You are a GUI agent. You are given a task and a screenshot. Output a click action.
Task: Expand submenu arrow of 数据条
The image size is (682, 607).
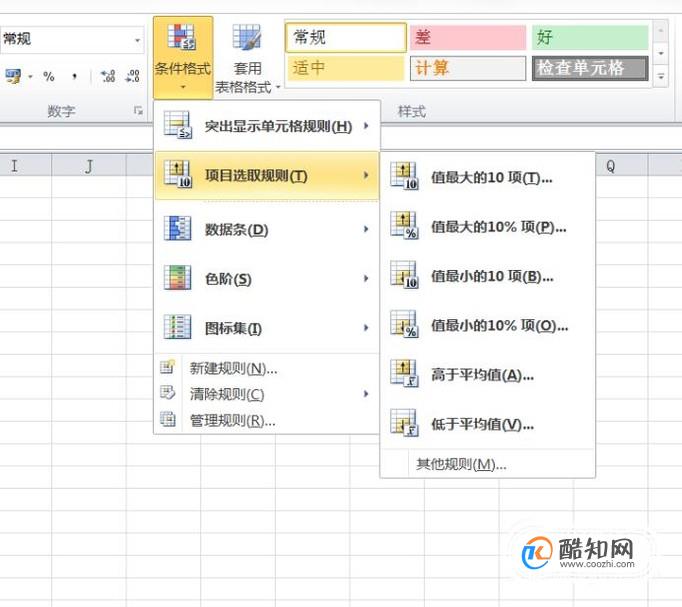point(366,229)
